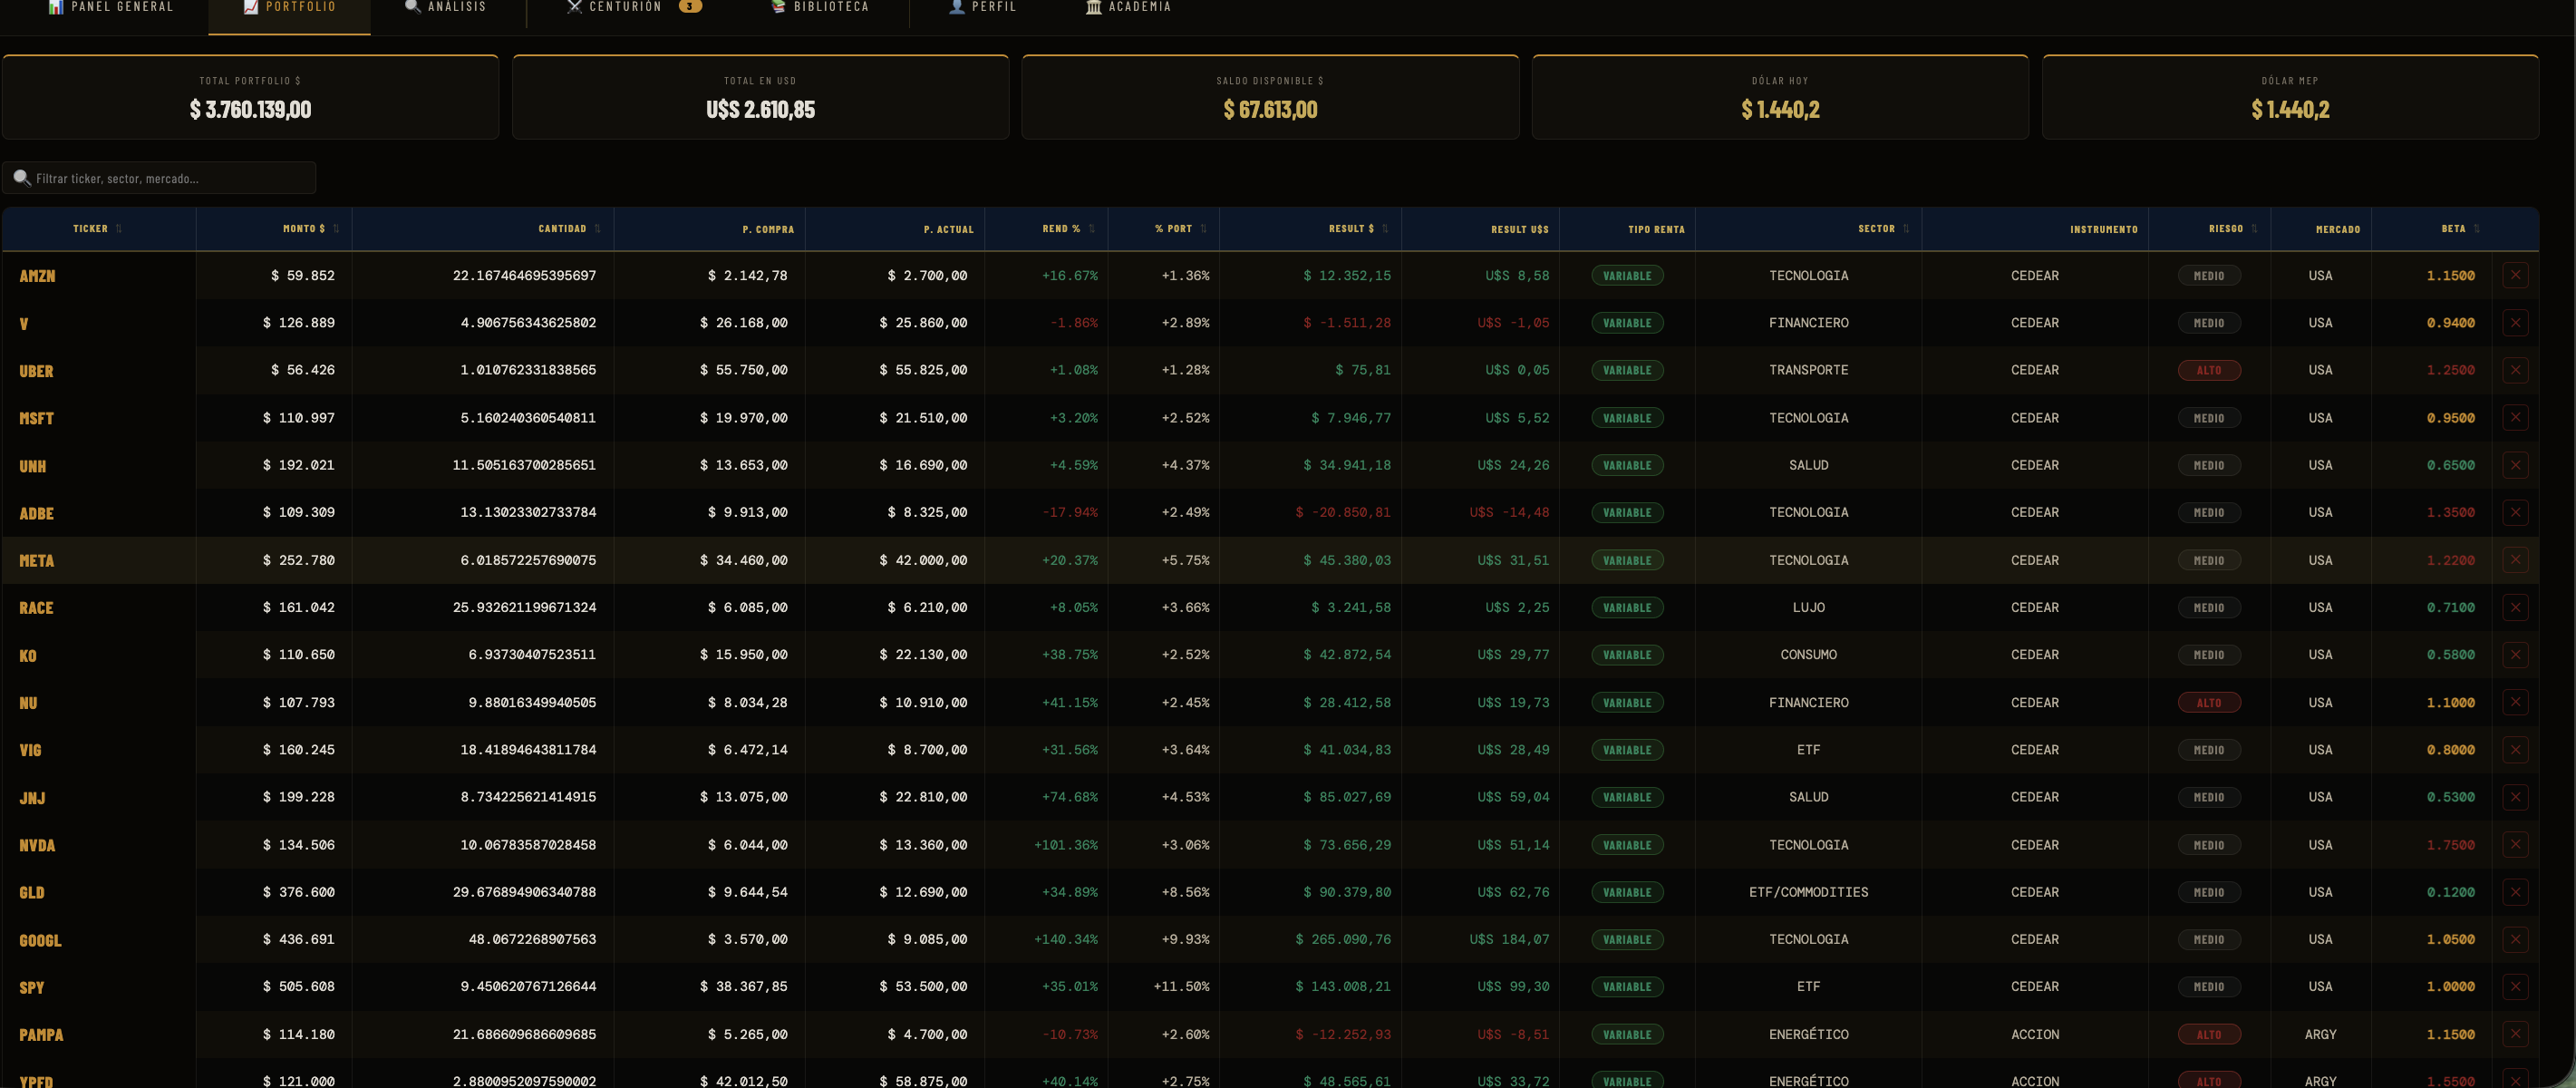Delete the VIG row
Image resolution: width=2576 pixels, height=1088 pixels.
[2515, 750]
